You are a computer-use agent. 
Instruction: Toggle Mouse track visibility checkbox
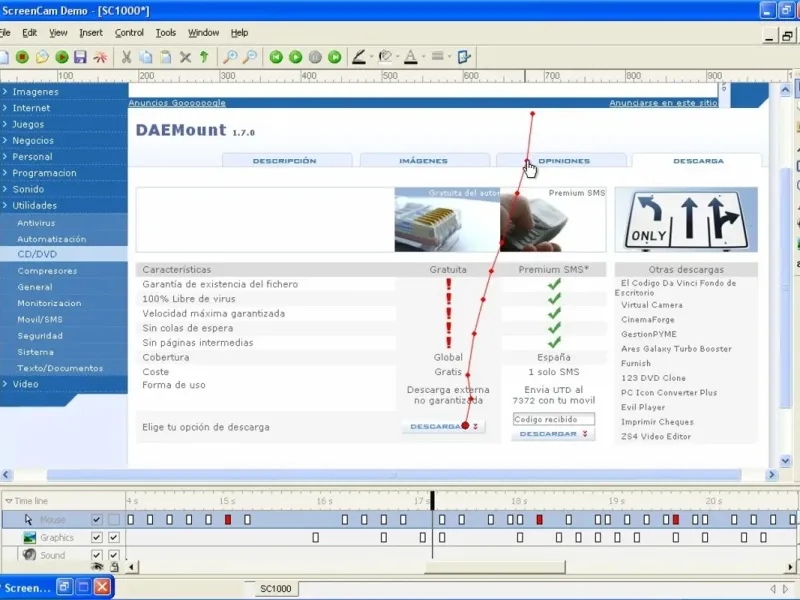pyautogui.click(x=96, y=520)
